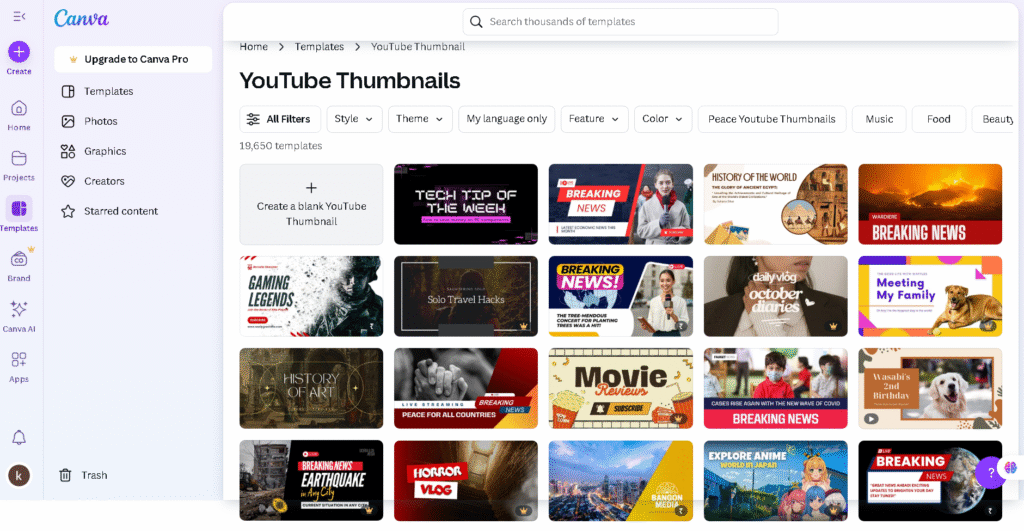Expand the Theme filter dropdown
The image size is (1024, 531).
coord(420,119)
